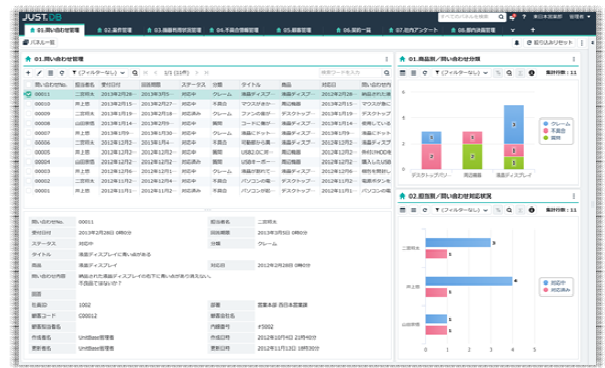Click magnifier icon in staff chart toolbar
The width and height of the screenshot is (605, 368).
pyautogui.click(x=509, y=210)
